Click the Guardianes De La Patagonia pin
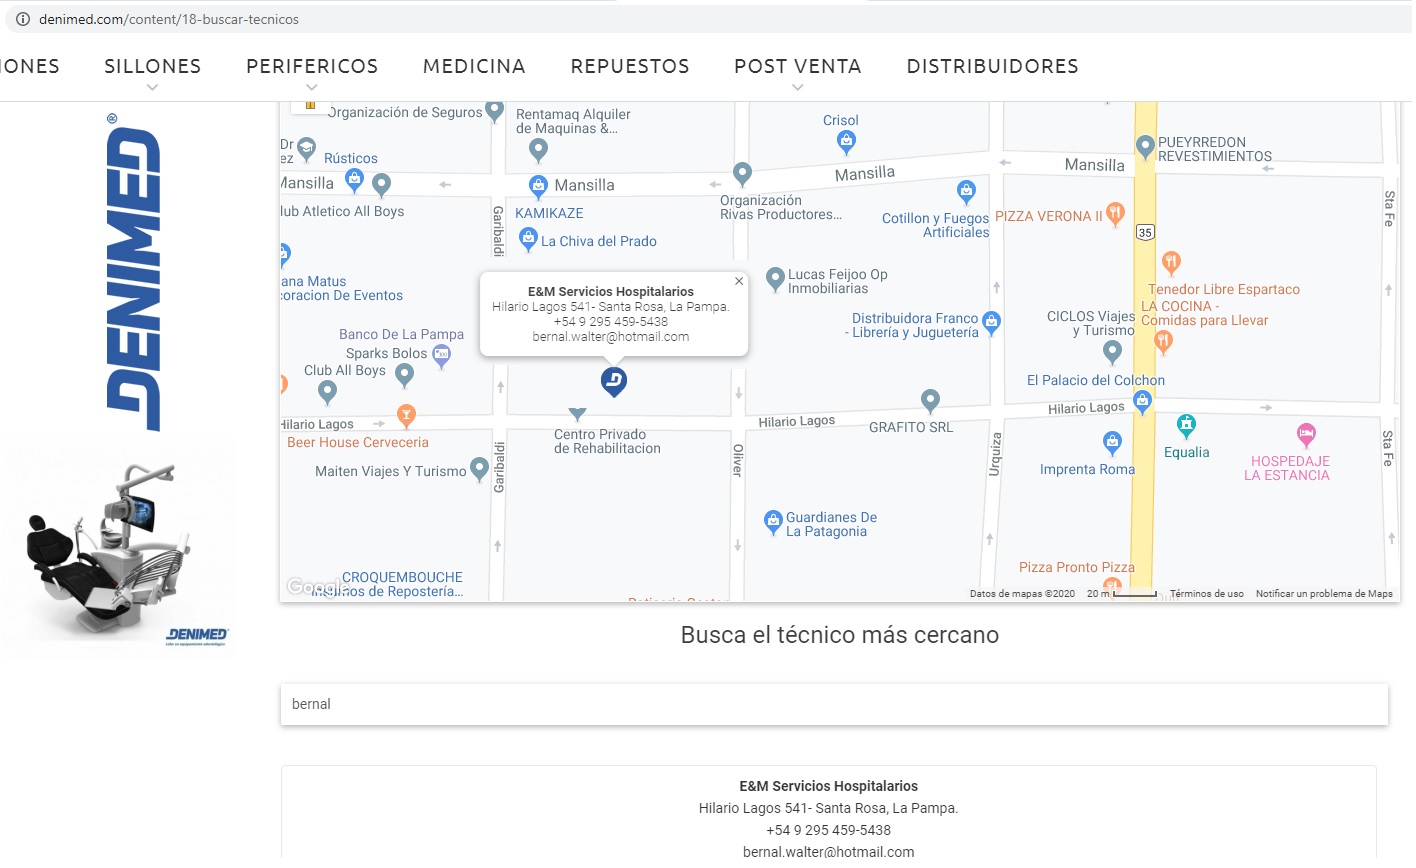This screenshot has height=868, width=1416. [773, 520]
